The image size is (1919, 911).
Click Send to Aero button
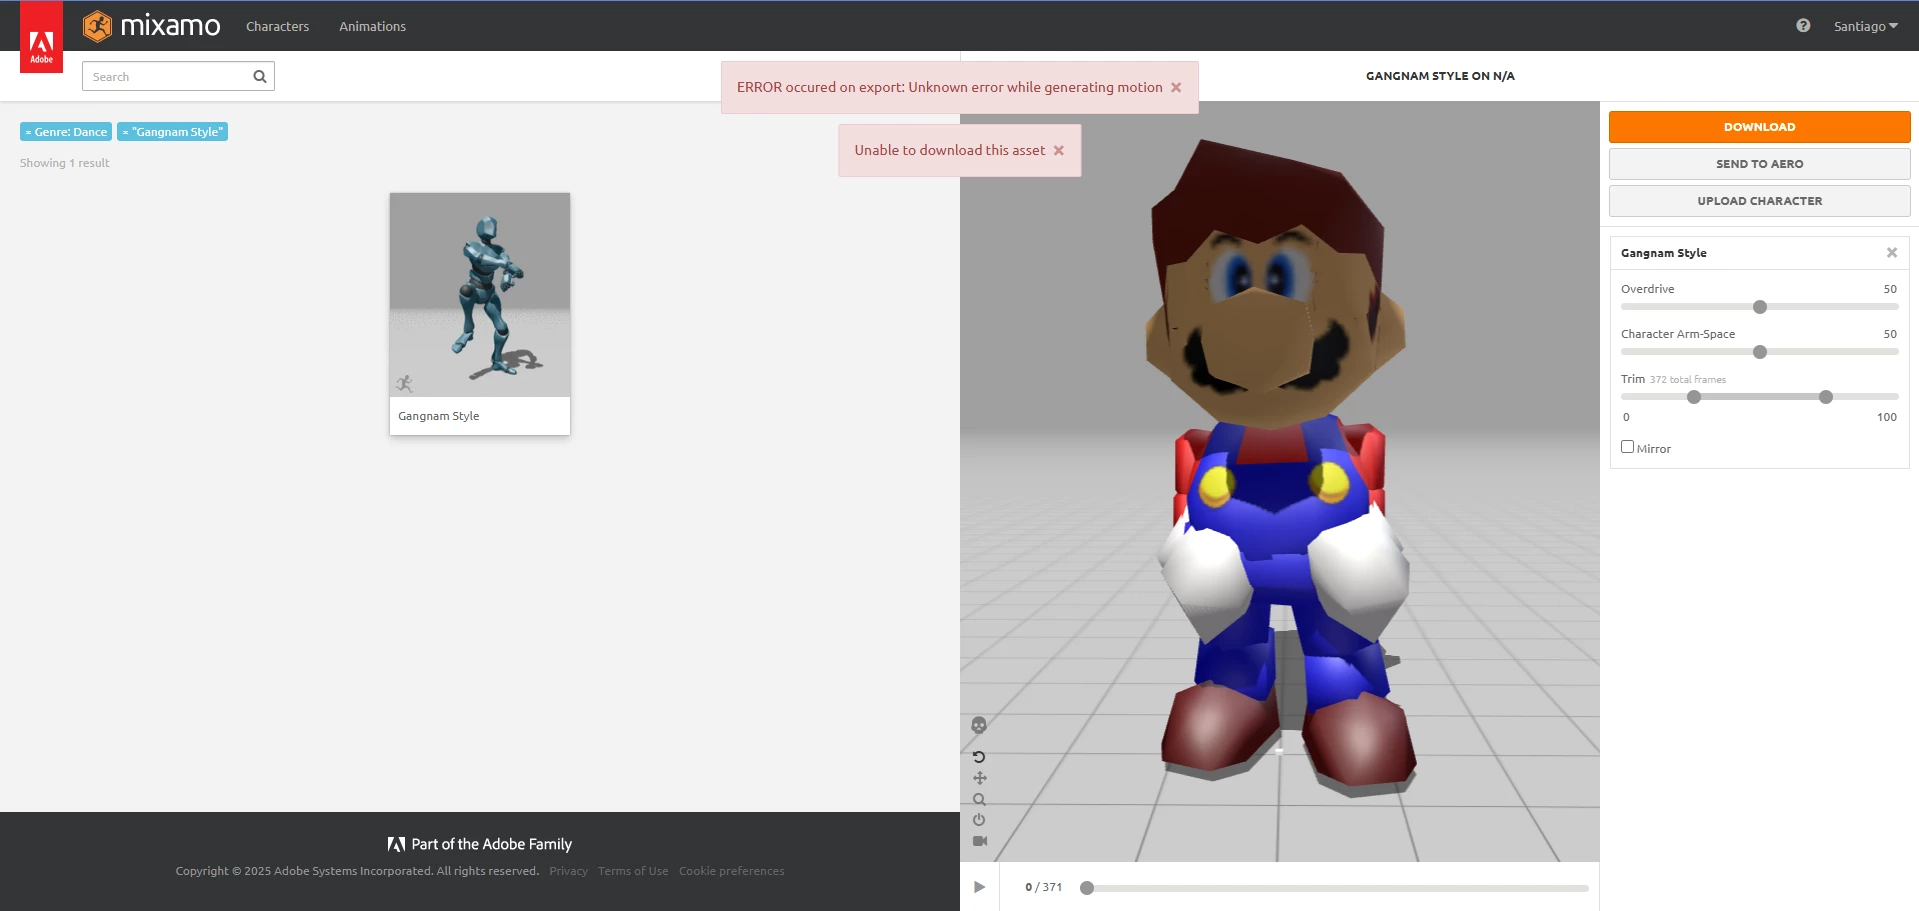[x=1759, y=164]
